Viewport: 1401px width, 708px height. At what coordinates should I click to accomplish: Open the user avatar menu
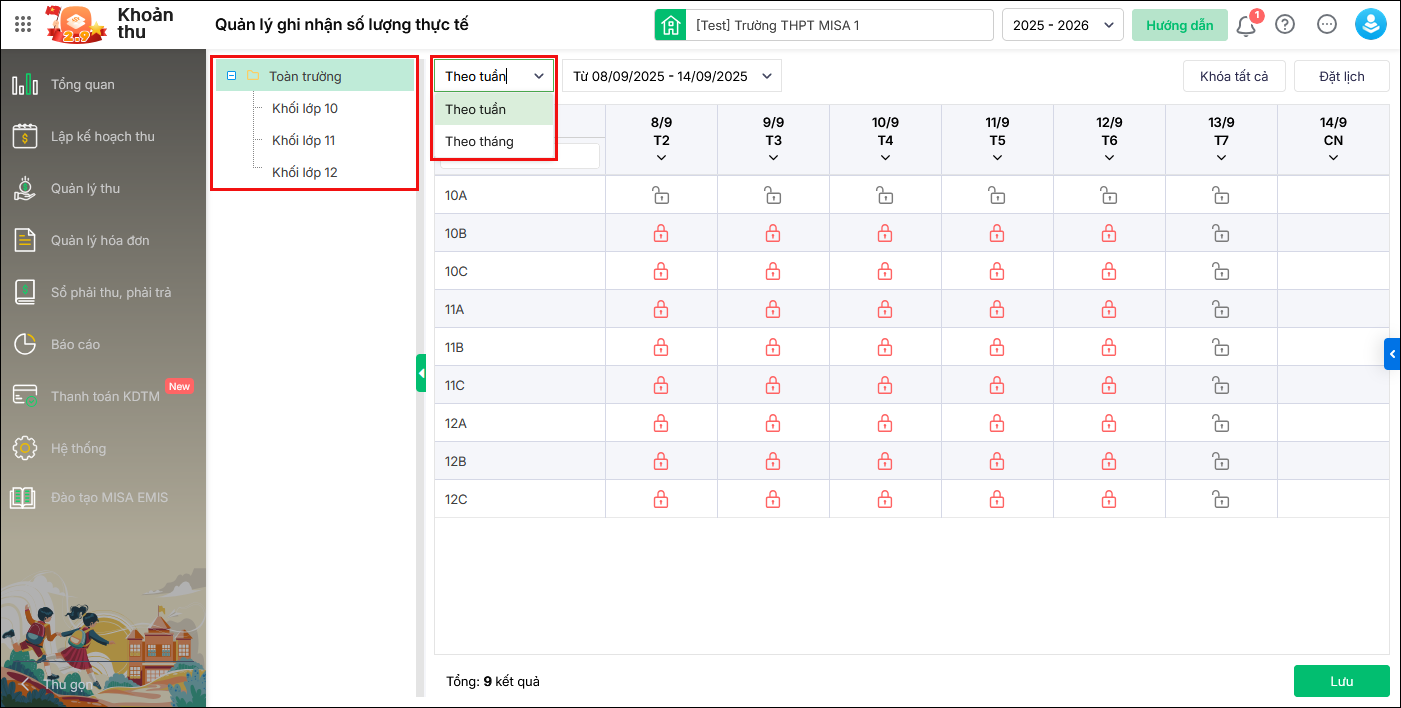click(x=1370, y=25)
